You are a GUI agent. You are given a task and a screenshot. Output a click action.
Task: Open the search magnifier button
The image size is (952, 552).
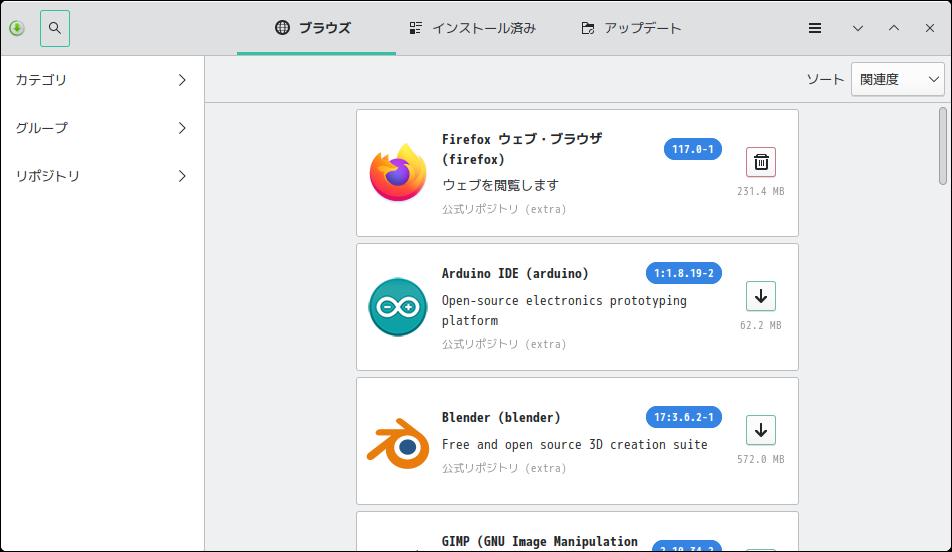coord(55,28)
